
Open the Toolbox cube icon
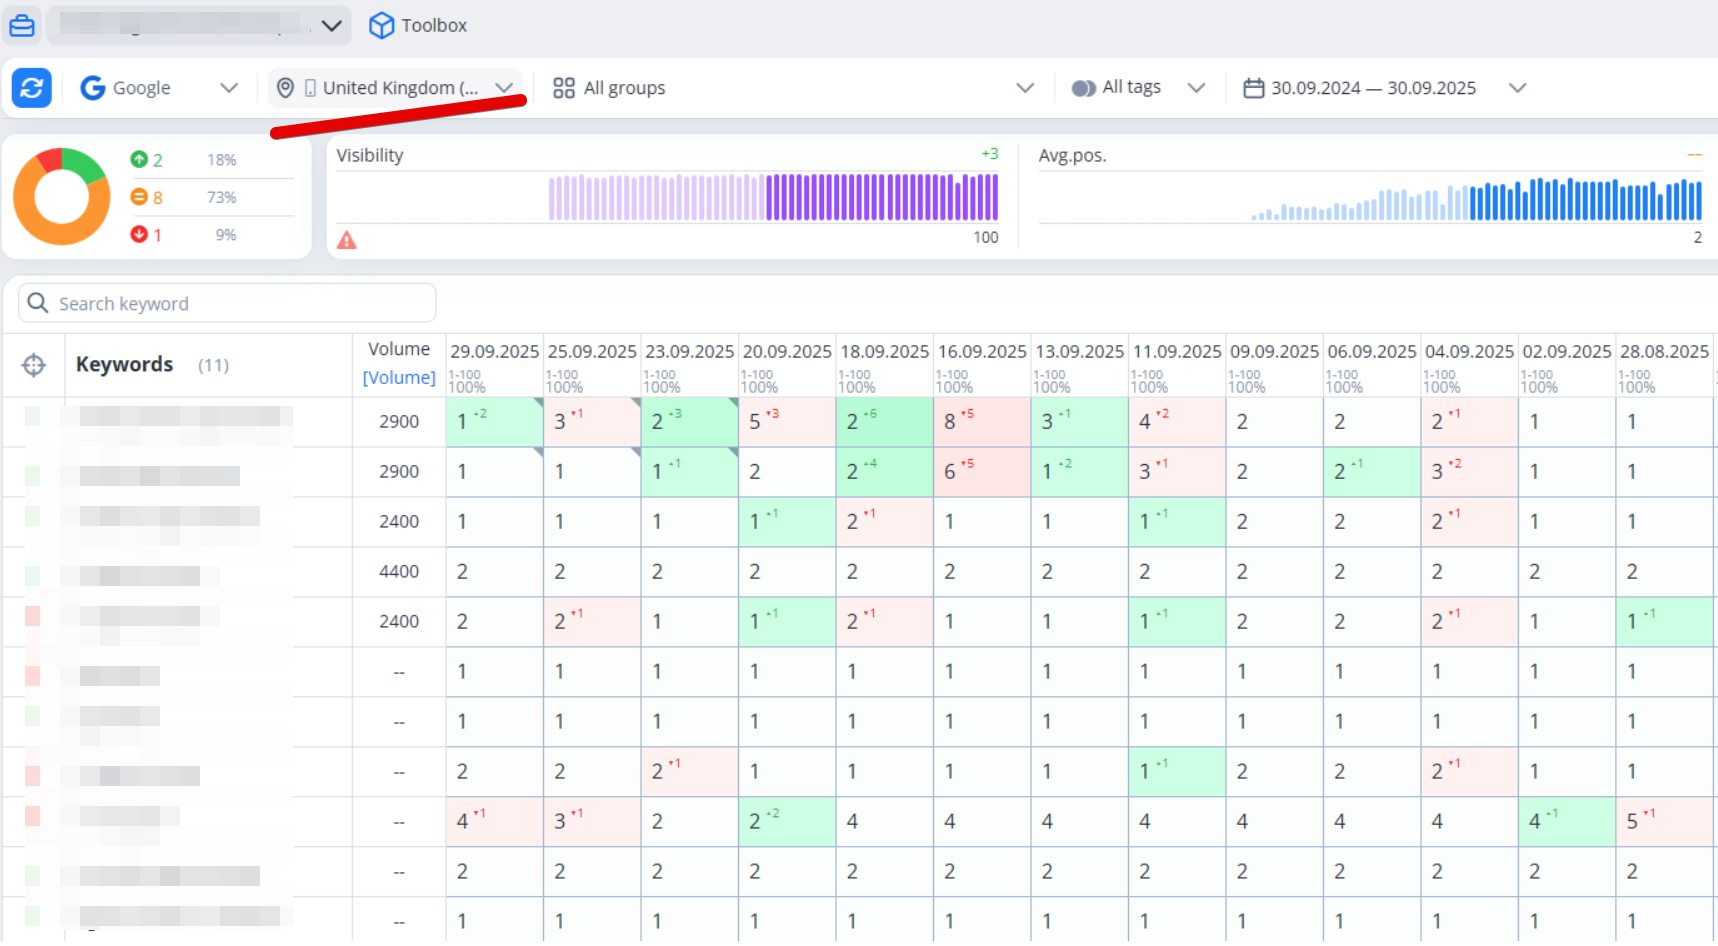pos(381,25)
